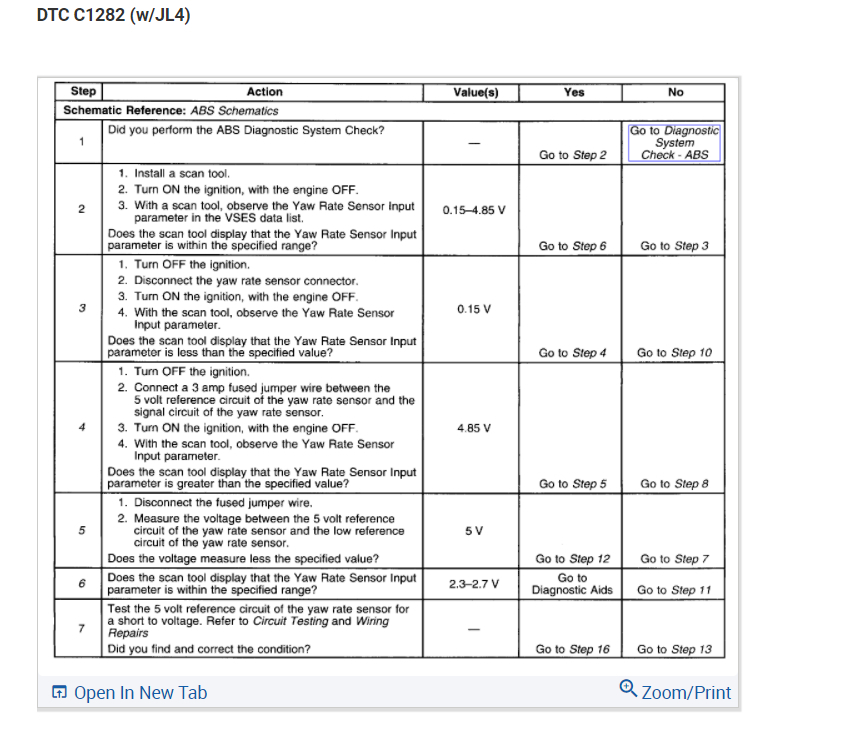Click 'Go to Diagnostic Aids' cell
Viewport: 859px width, 735px height.
[x=572, y=584]
